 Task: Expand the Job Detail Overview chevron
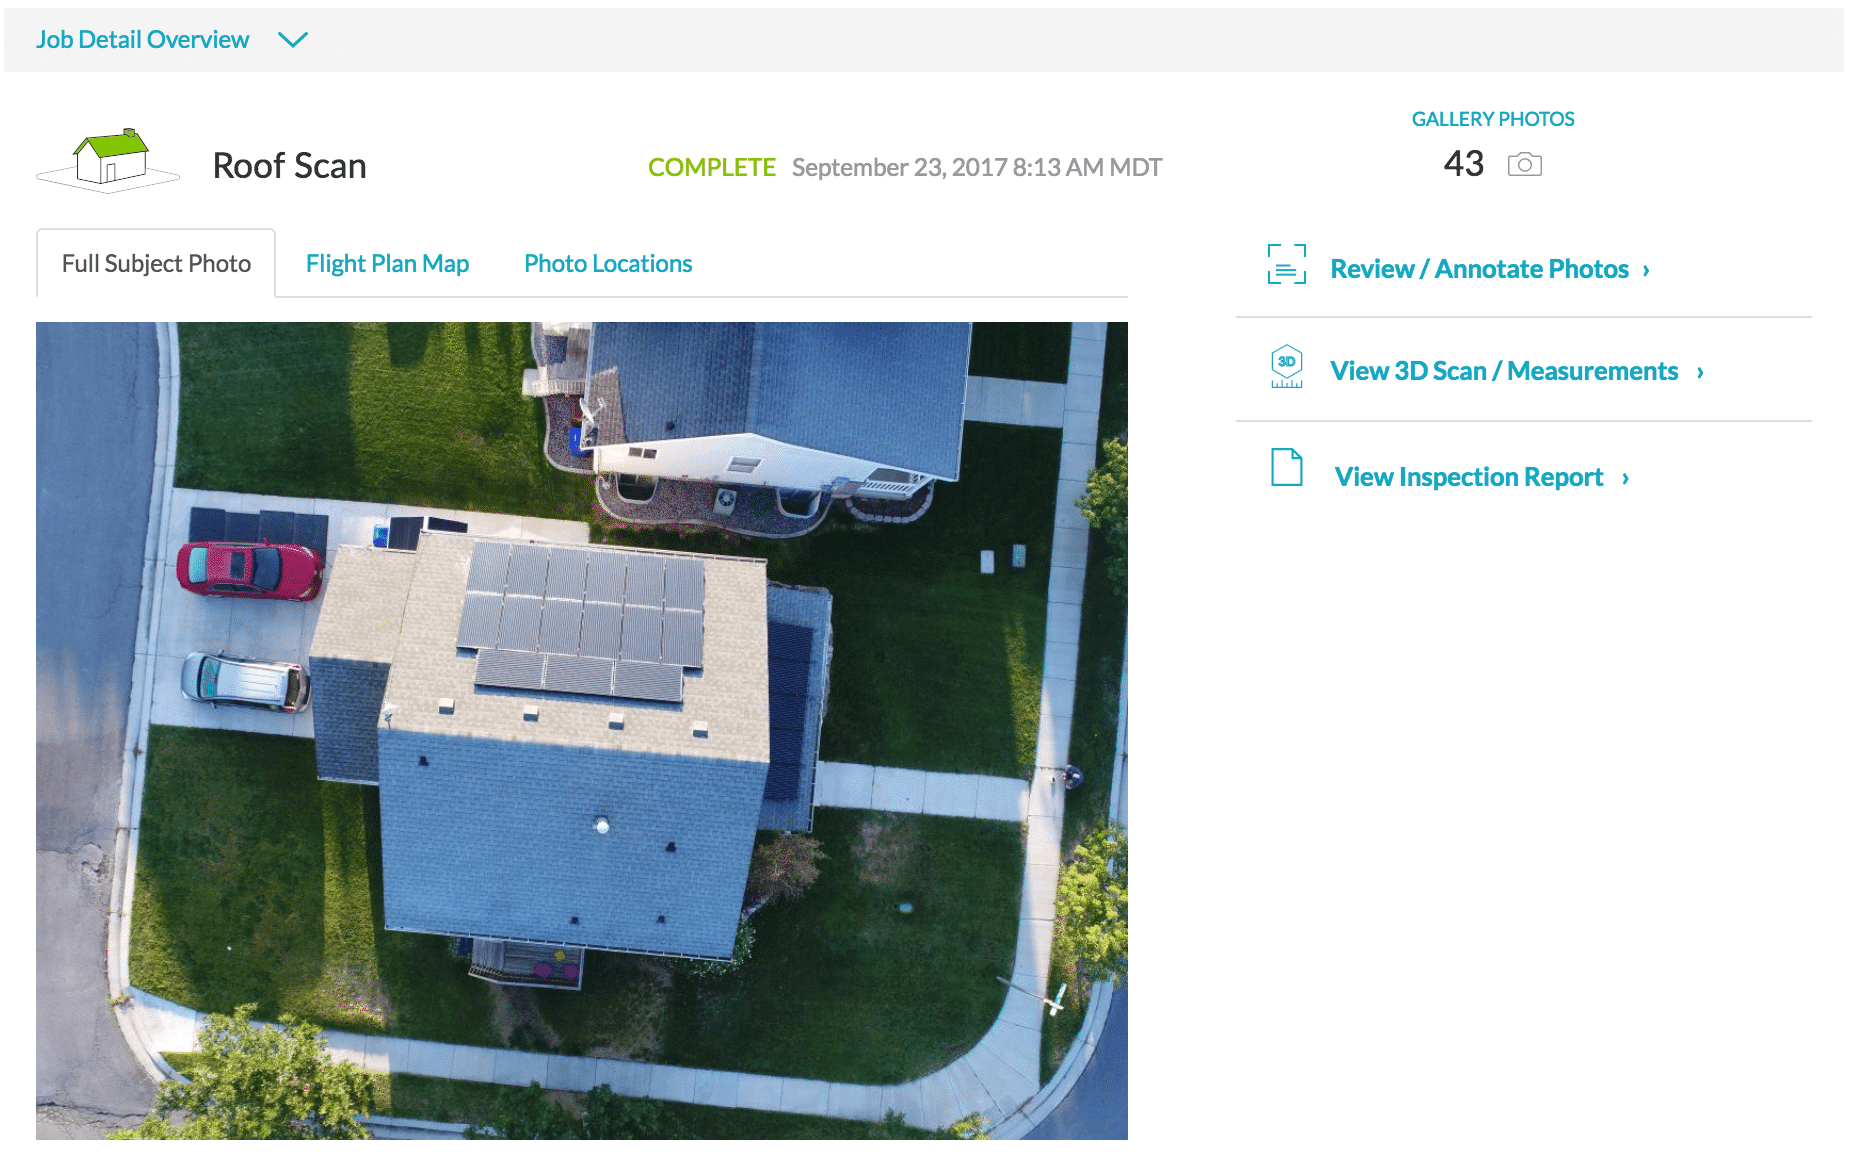point(292,40)
